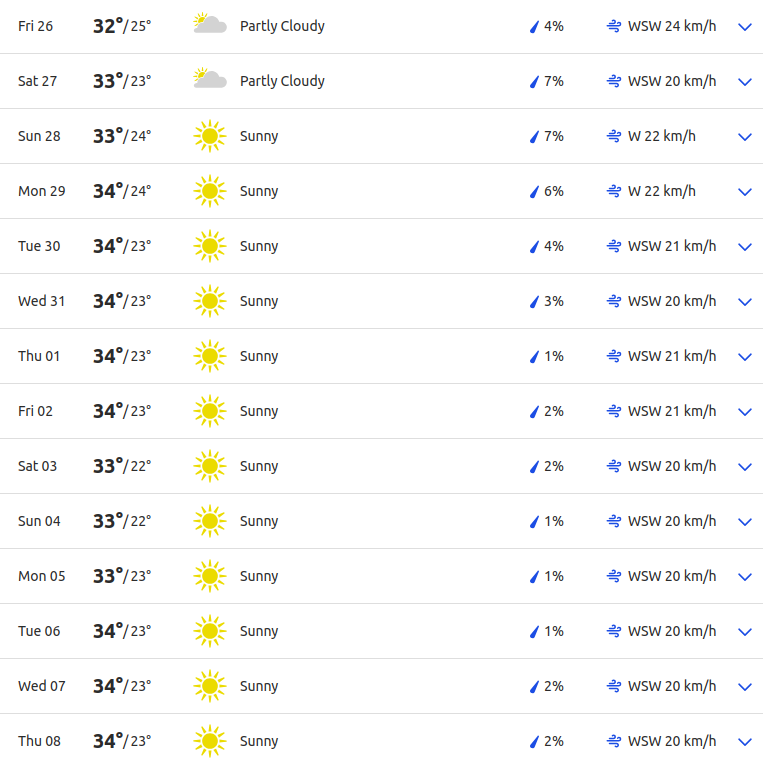The image size is (763, 769).
Task: Click the raindrop icon for Mon 29
Action: (534, 191)
